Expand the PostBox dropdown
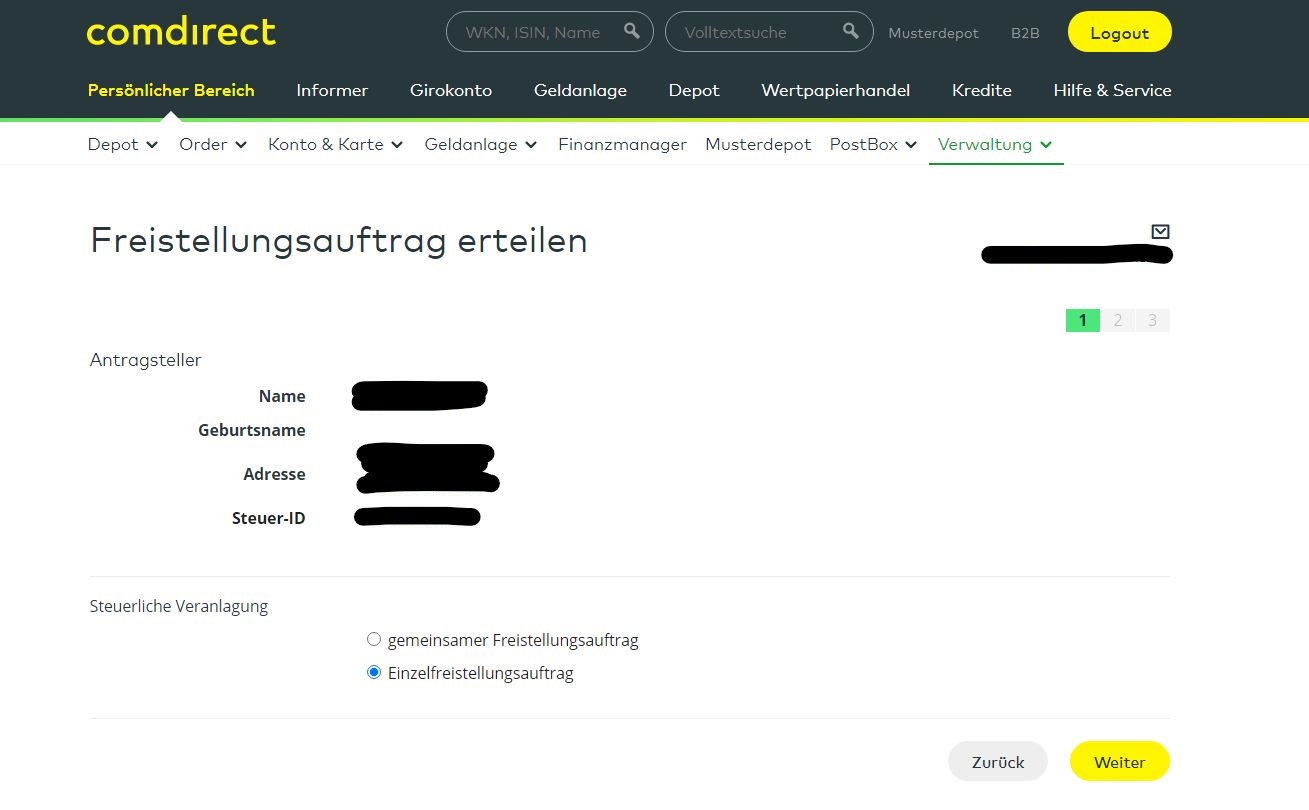 point(873,145)
